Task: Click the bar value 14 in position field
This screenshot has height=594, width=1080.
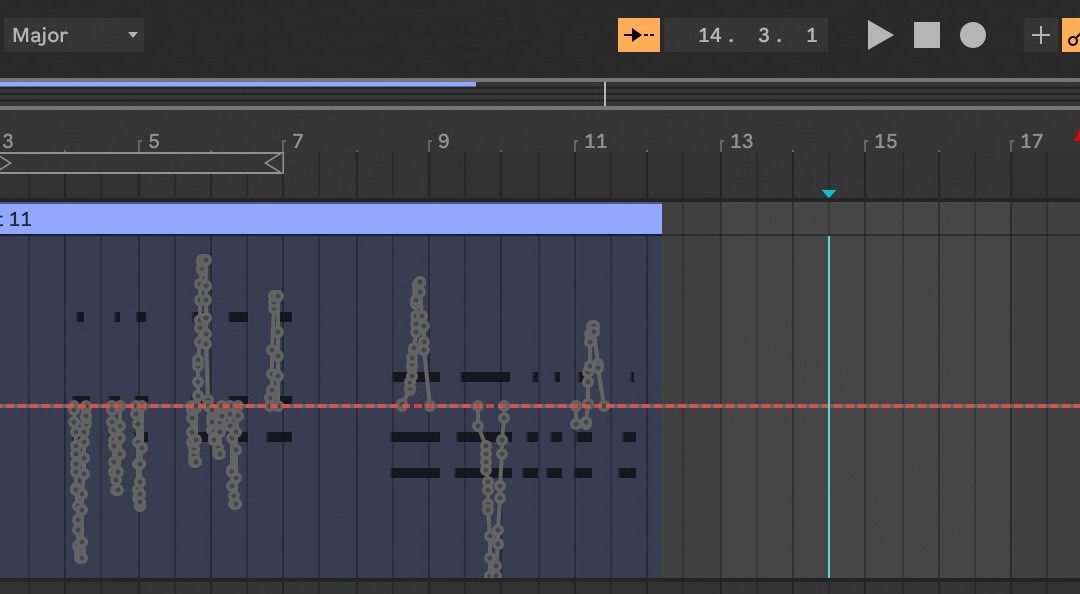Action: coord(710,36)
